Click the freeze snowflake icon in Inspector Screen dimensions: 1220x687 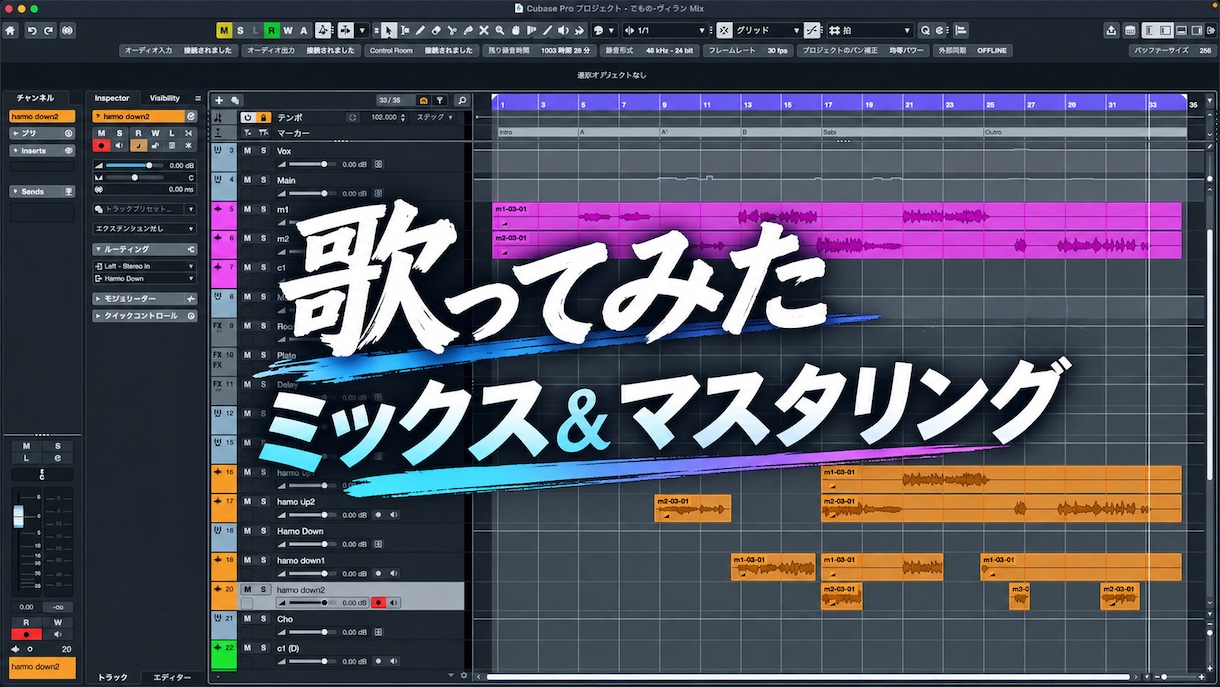pyautogui.click(x=188, y=145)
